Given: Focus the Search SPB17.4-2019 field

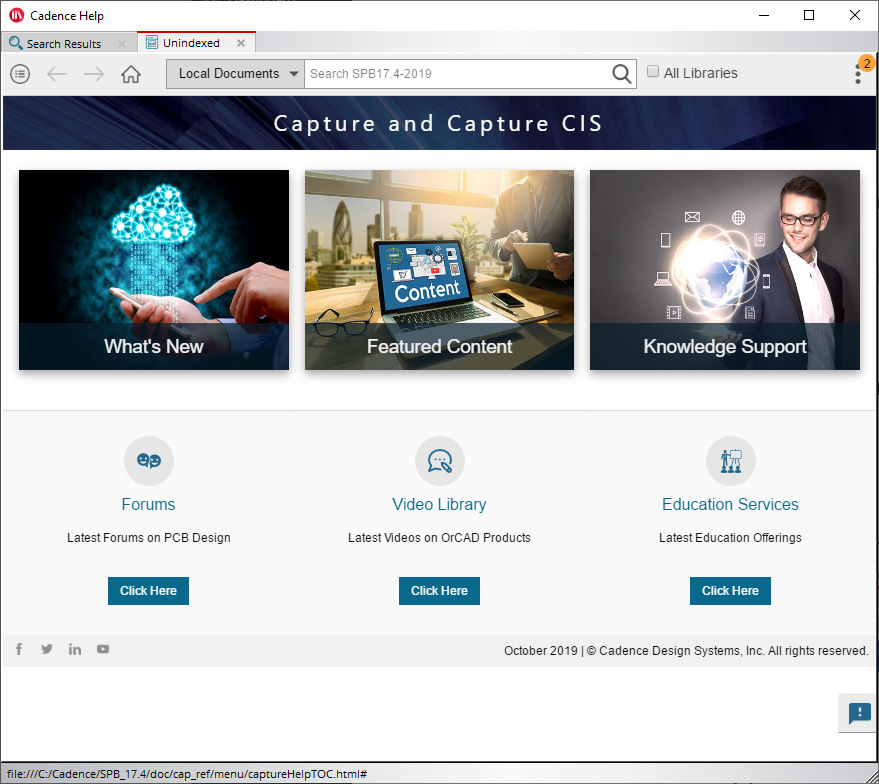Looking at the screenshot, I should (x=457, y=73).
